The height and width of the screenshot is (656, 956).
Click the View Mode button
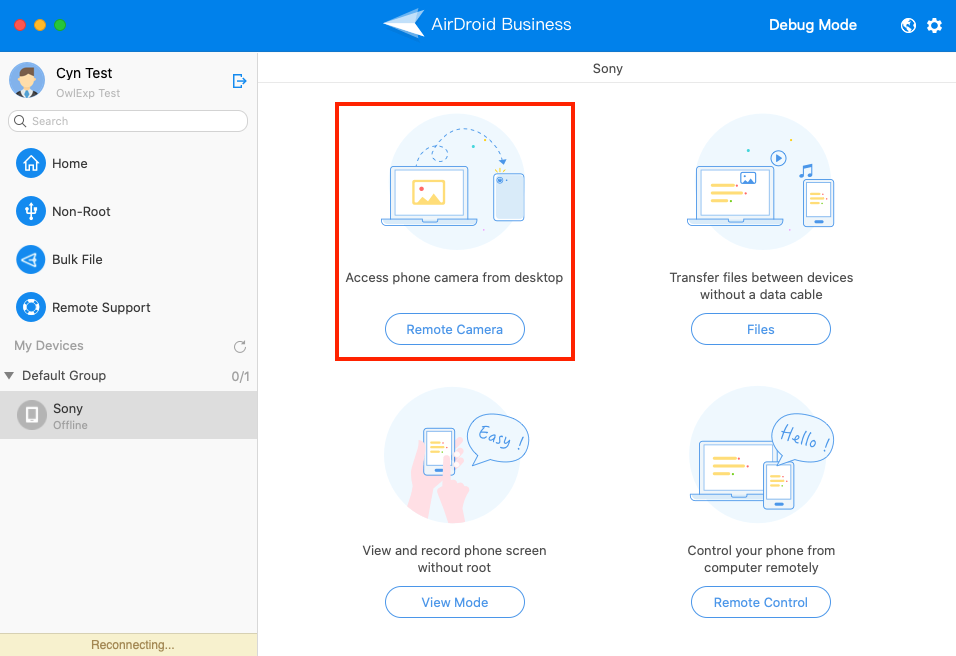click(x=454, y=602)
